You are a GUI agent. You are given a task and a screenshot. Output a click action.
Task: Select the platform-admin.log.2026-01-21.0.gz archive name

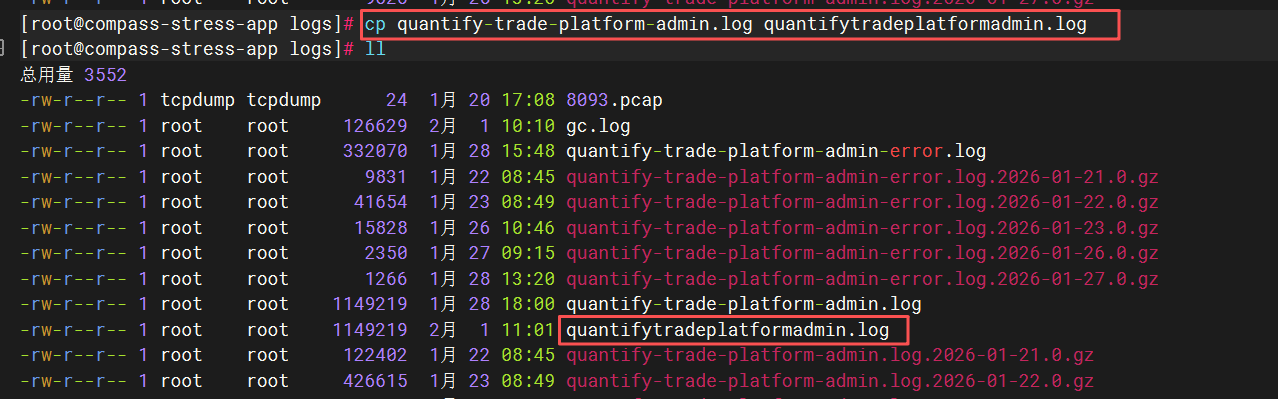[830, 354]
